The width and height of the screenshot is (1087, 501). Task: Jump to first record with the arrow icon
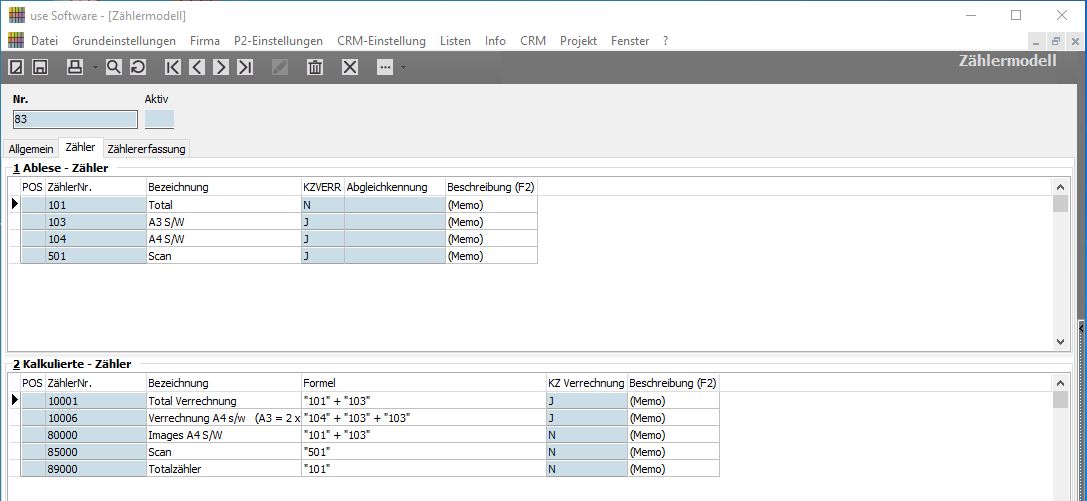pyautogui.click(x=173, y=67)
